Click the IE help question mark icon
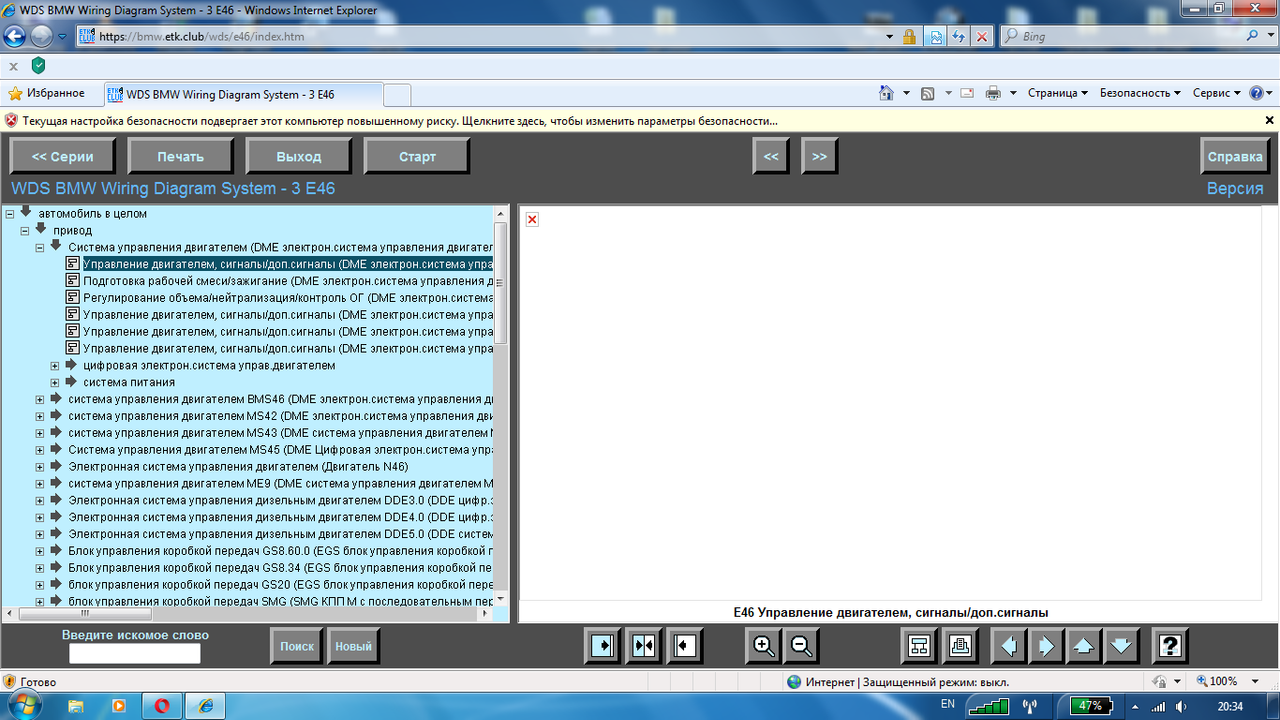Screen dimensions: 1280x720 (1257, 93)
